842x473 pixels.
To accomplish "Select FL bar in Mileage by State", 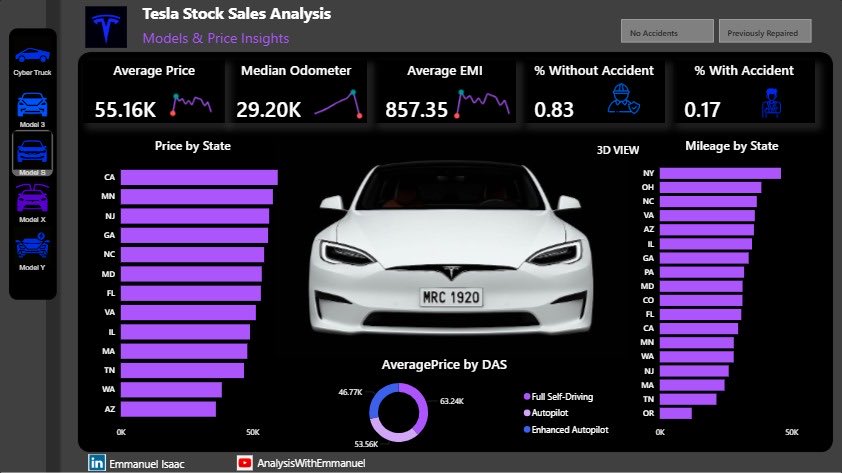I will point(700,315).
